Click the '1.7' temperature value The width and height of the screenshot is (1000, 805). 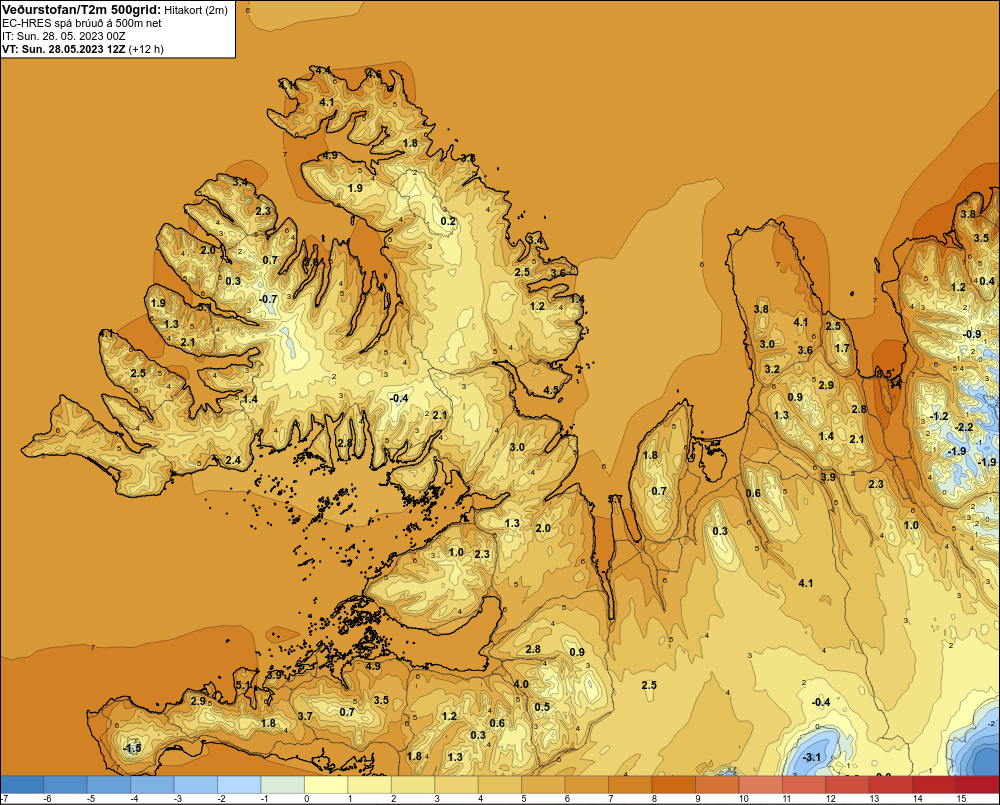(842, 348)
